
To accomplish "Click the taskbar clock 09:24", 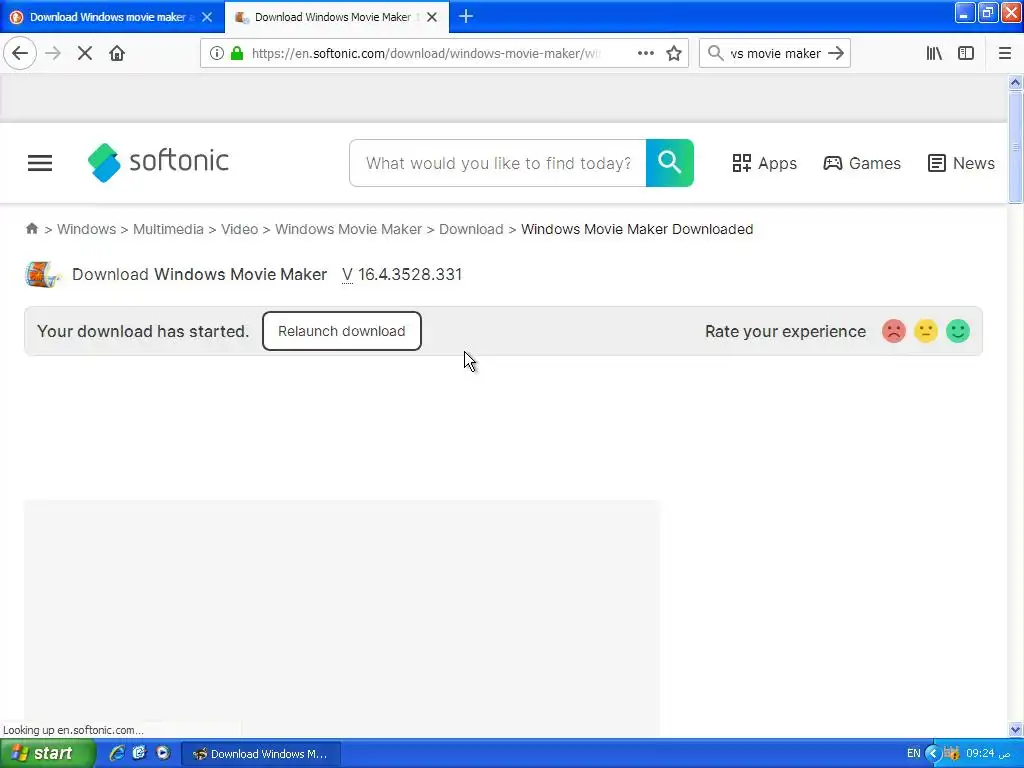I will click(x=987, y=754).
